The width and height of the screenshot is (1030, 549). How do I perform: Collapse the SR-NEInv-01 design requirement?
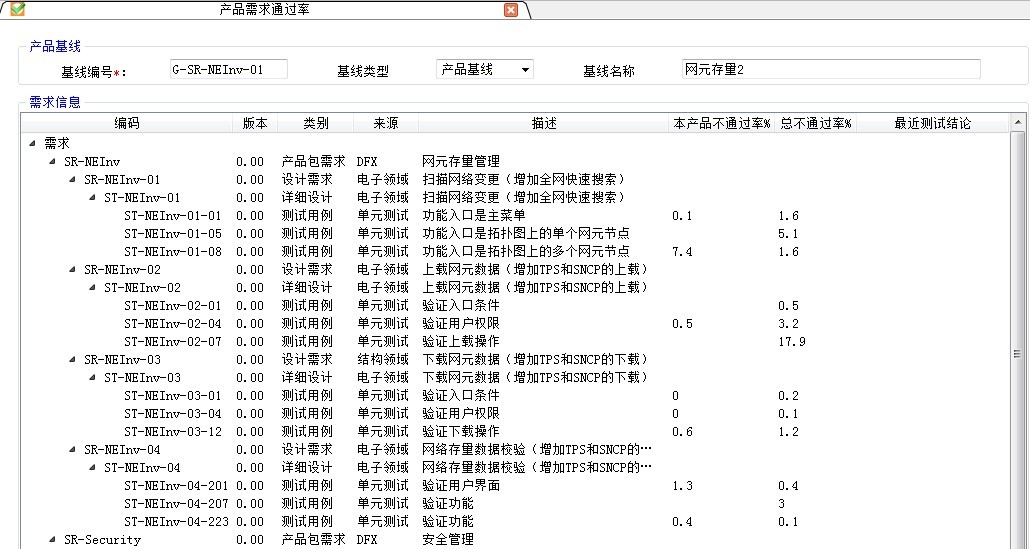point(73,179)
